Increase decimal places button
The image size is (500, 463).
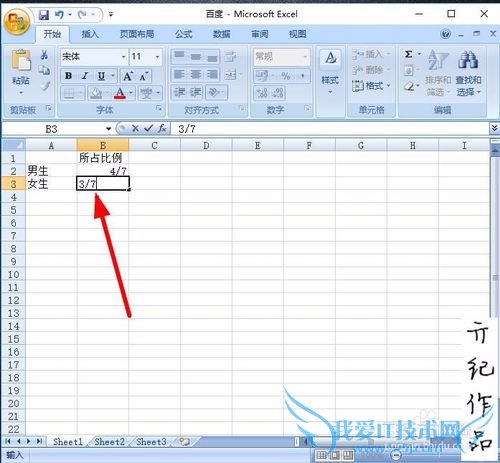(x=262, y=93)
